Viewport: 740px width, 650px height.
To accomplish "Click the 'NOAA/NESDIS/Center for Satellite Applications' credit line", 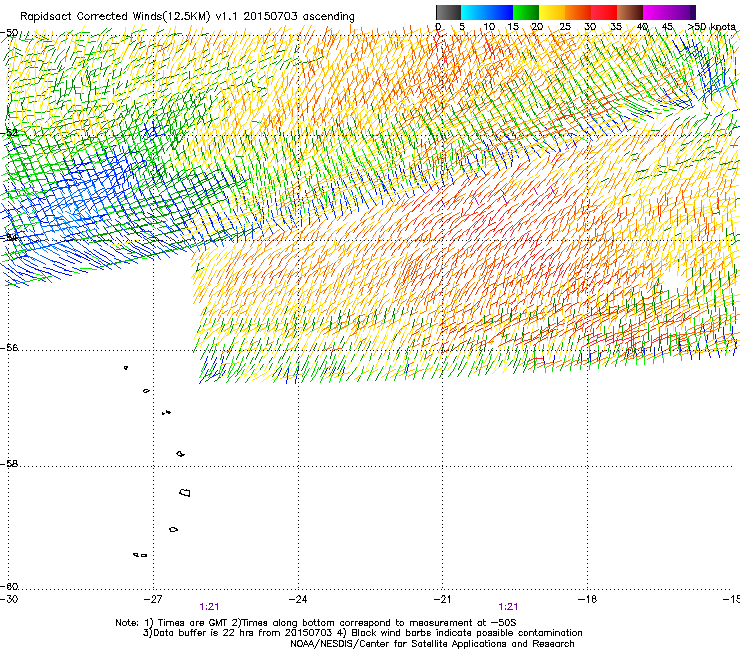I will 432,644.
